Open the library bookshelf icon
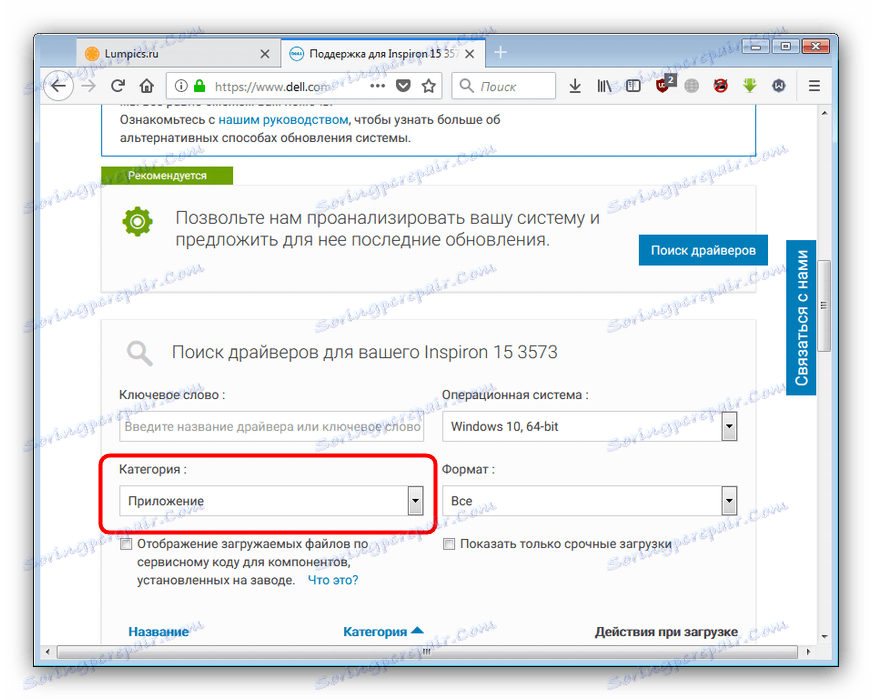The image size is (872, 700). (x=604, y=86)
